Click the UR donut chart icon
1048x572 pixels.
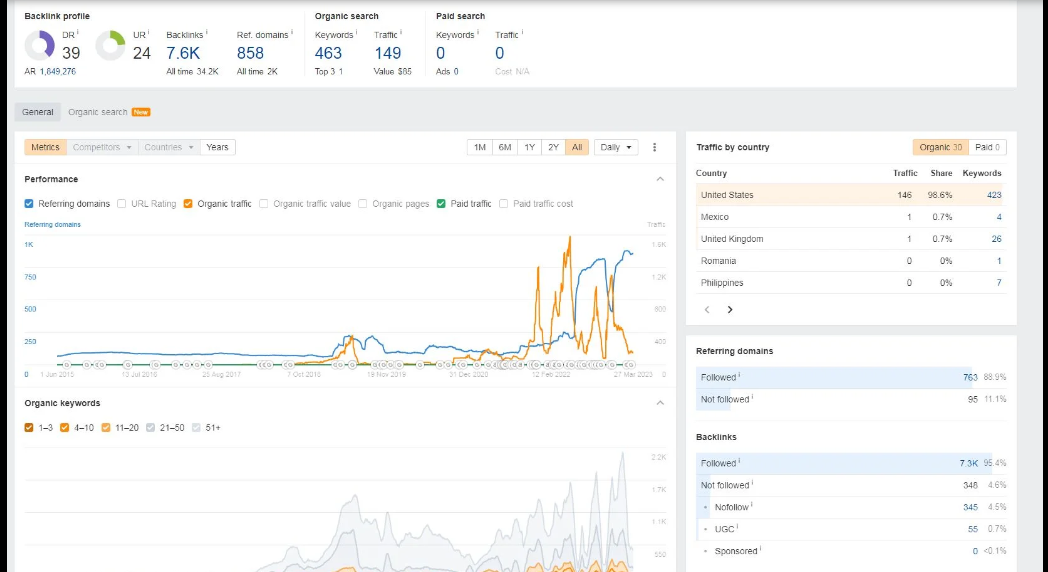[110, 46]
